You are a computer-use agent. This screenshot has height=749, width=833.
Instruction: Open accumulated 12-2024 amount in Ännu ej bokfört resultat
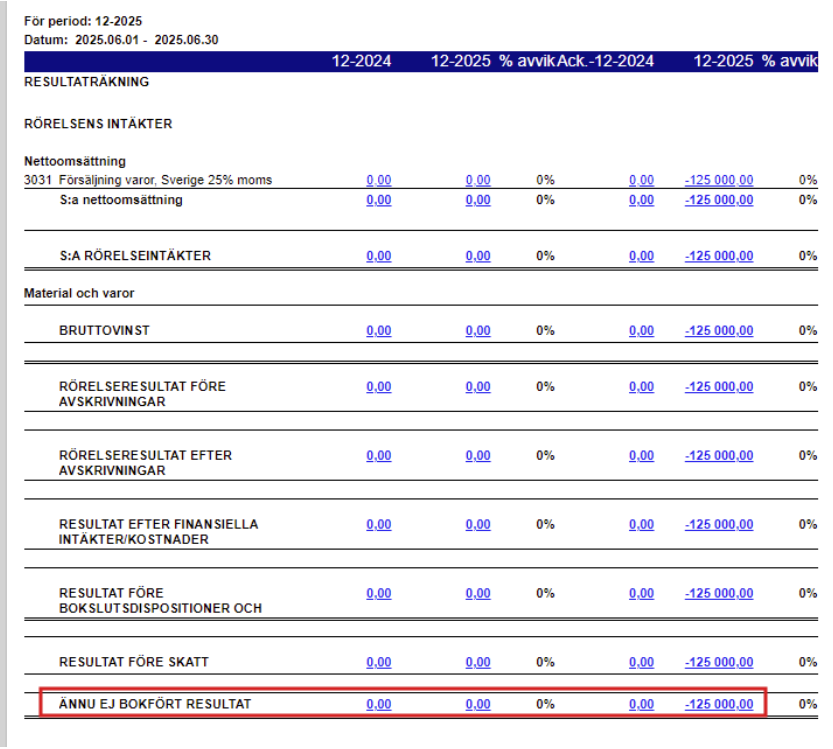click(x=641, y=704)
